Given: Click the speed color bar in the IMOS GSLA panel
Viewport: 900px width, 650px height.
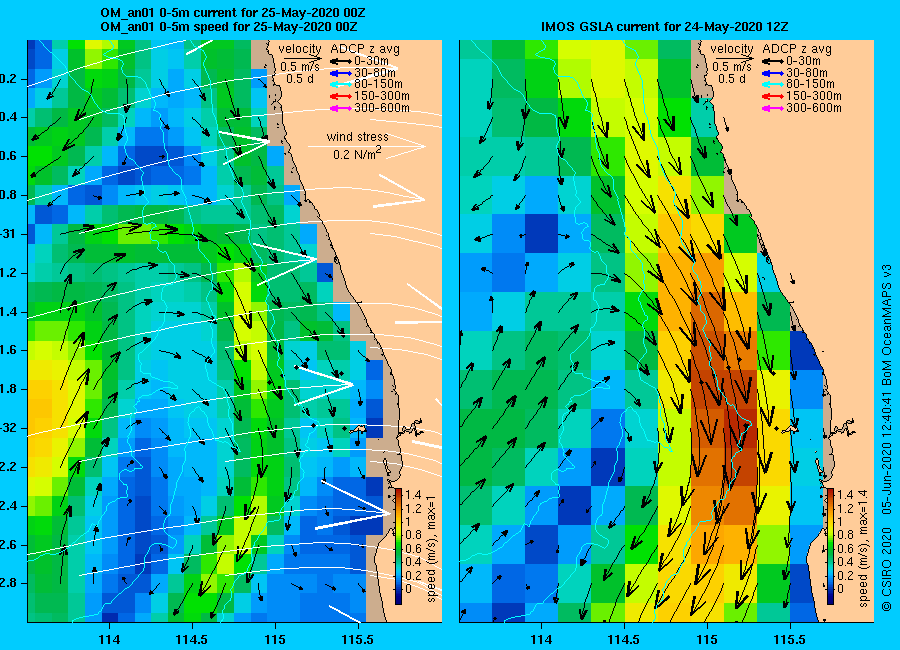Looking at the screenshot, I should tap(831, 546).
